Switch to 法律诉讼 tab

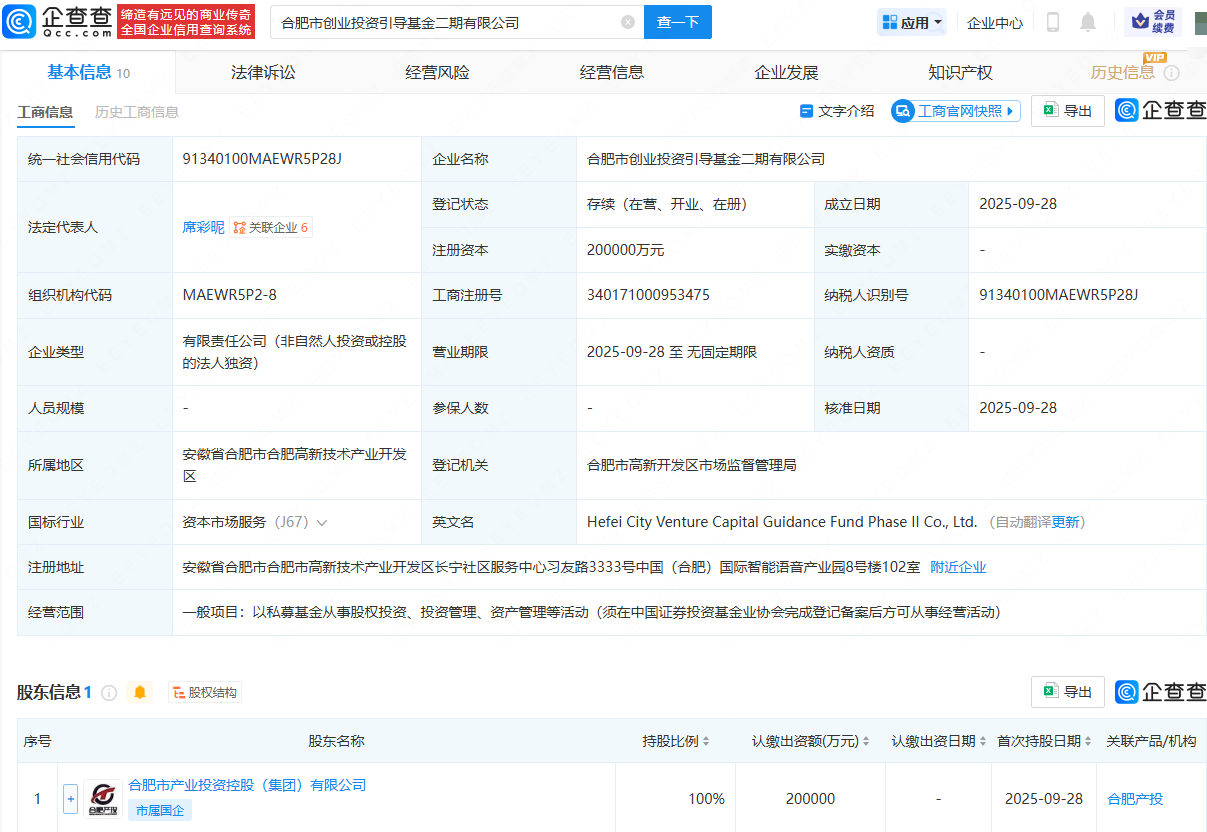click(x=263, y=72)
